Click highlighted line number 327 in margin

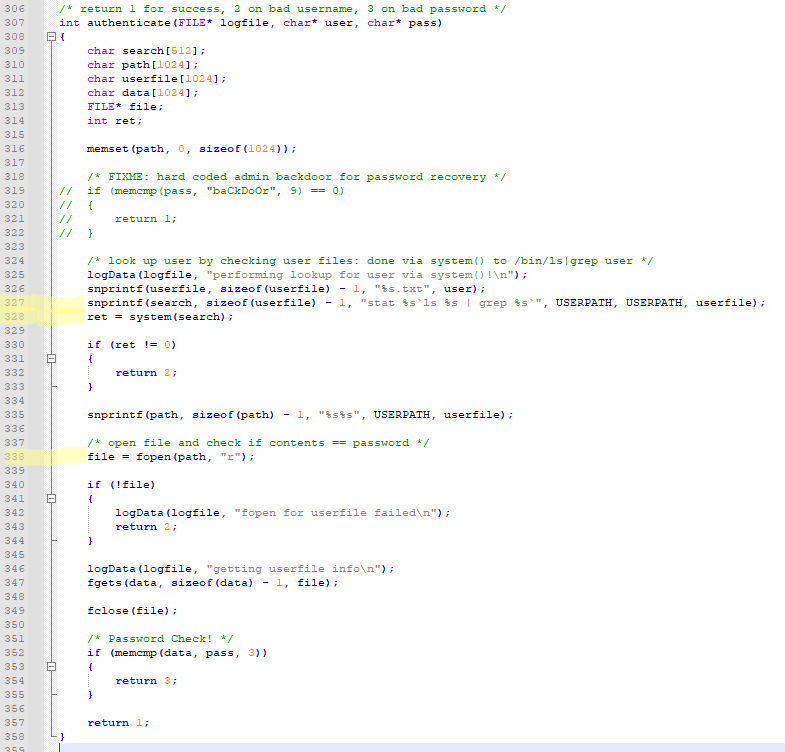pos(15,302)
